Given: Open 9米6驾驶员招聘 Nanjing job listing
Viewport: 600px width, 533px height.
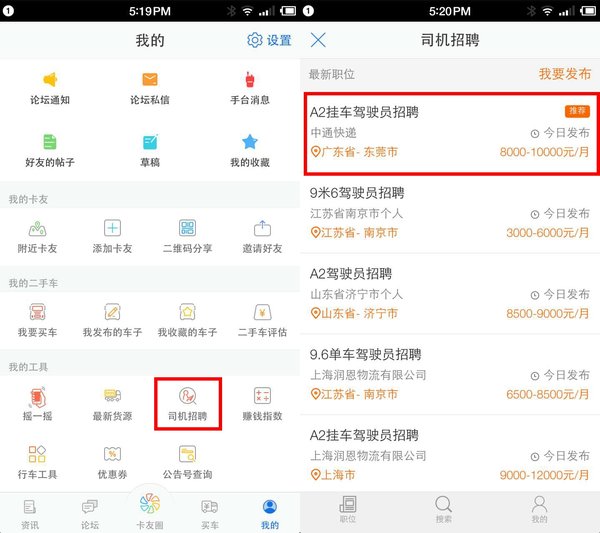Looking at the screenshot, I should point(450,212).
